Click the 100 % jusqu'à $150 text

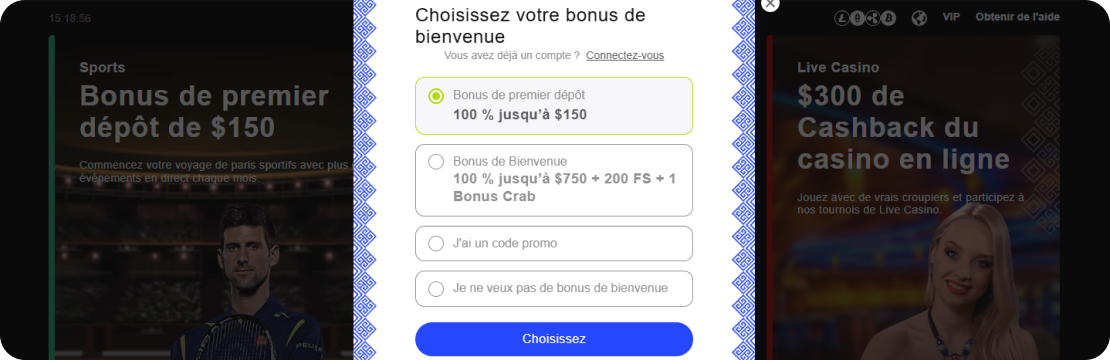pyautogui.click(x=520, y=114)
